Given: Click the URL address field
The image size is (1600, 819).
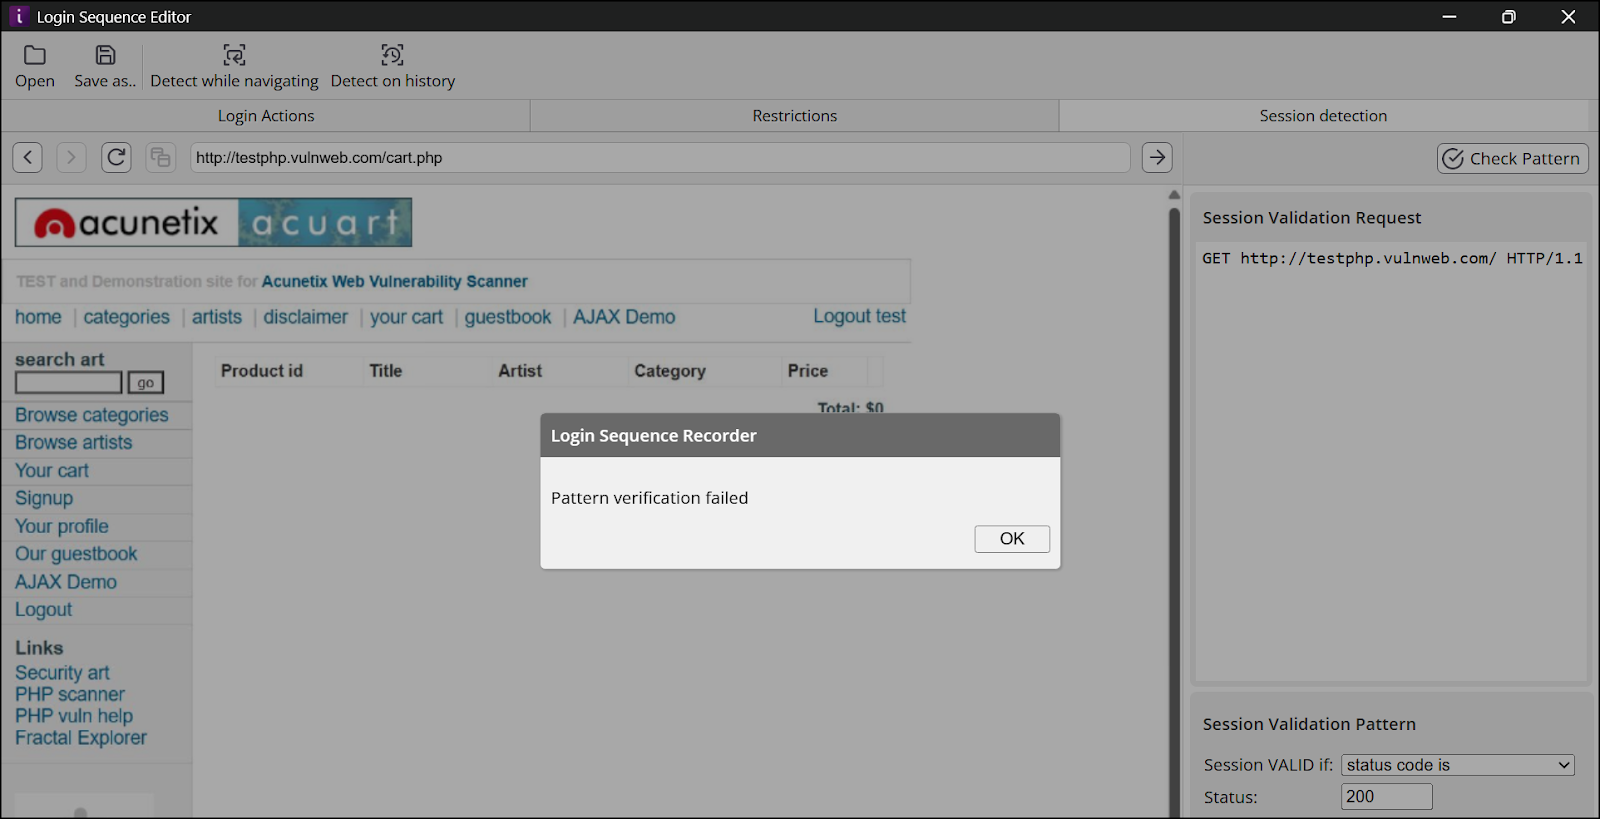Looking at the screenshot, I should coord(660,157).
